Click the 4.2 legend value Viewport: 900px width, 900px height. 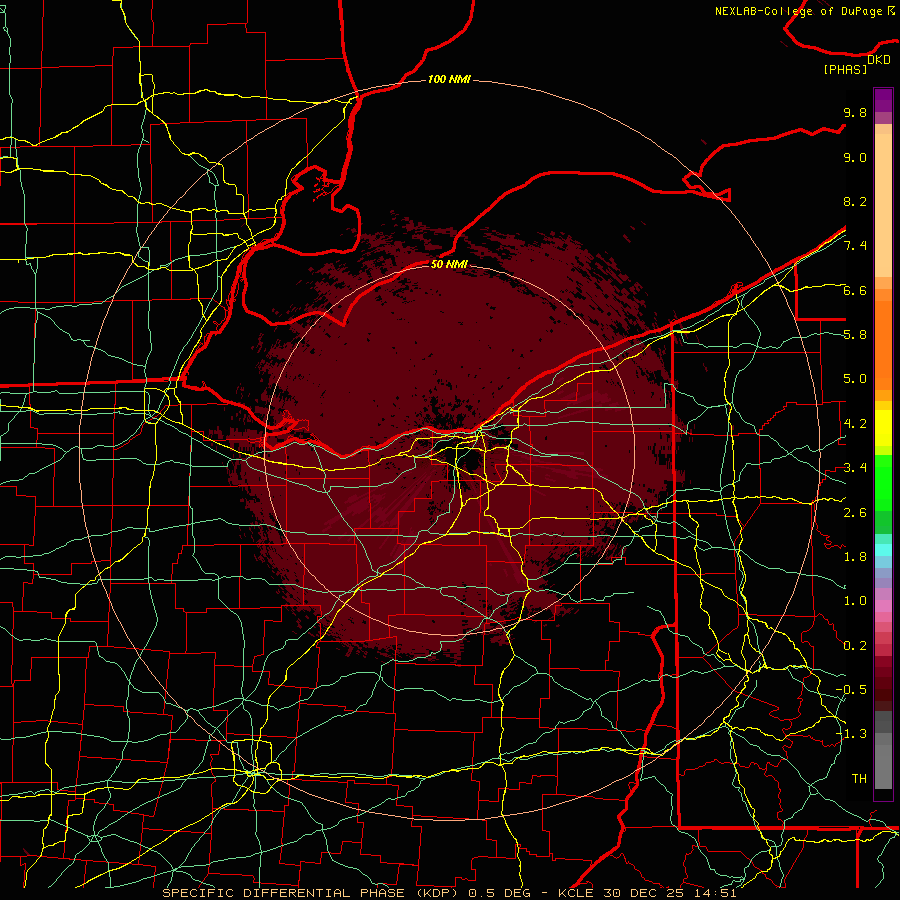(x=855, y=424)
